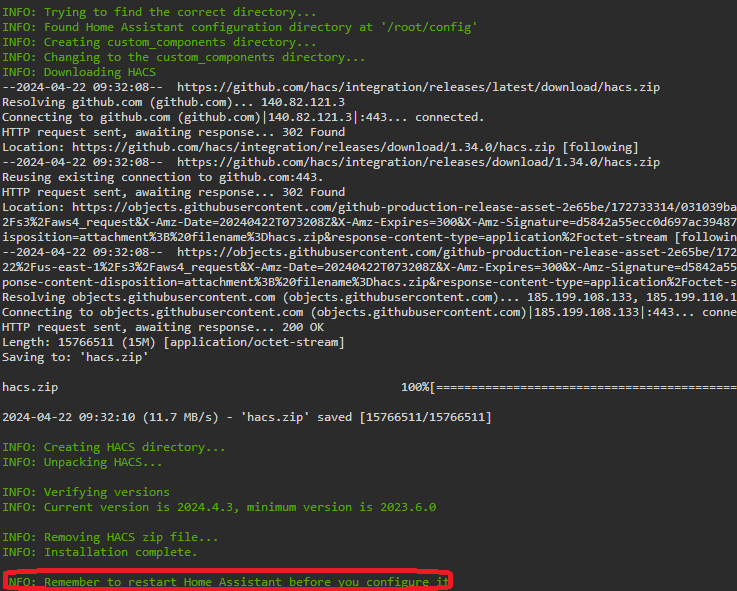The image size is (737, 591).
Task: Click 'Remember to restart Home Assistant' line
Action: [x=227, y=583]
